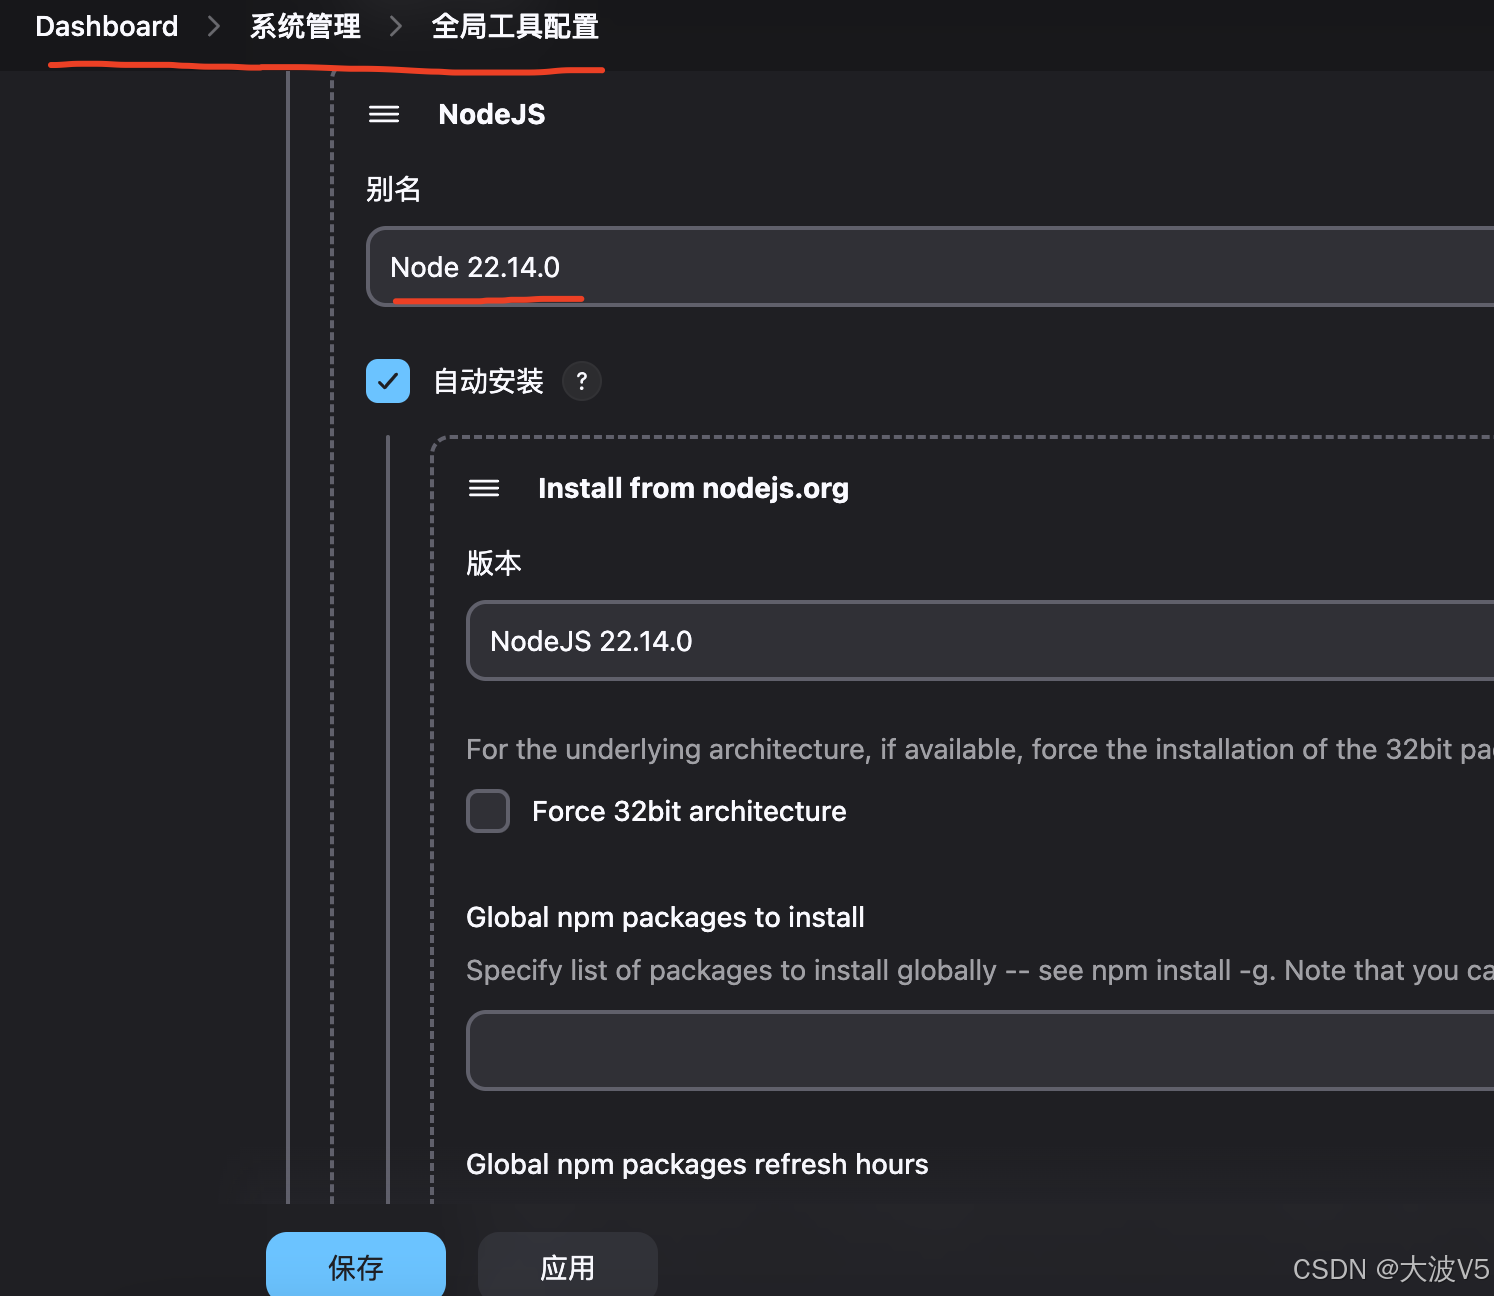1494x1296 pixels.
Task: Enable Force 32bit architecture checkbox
Action: [488, 811]
